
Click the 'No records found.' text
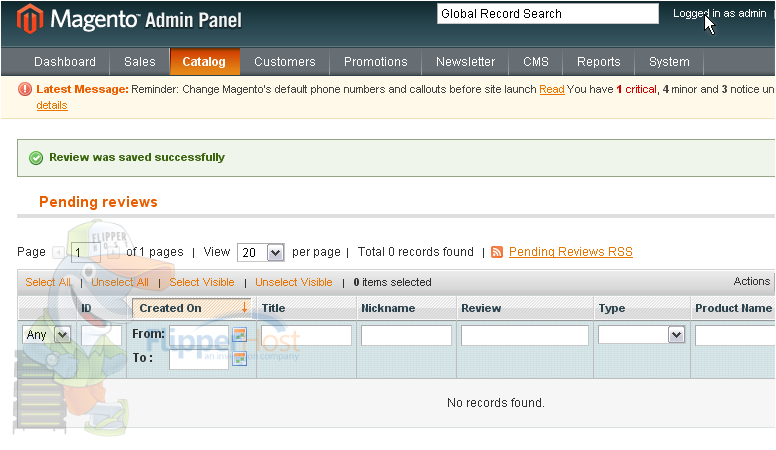[495, 403]
